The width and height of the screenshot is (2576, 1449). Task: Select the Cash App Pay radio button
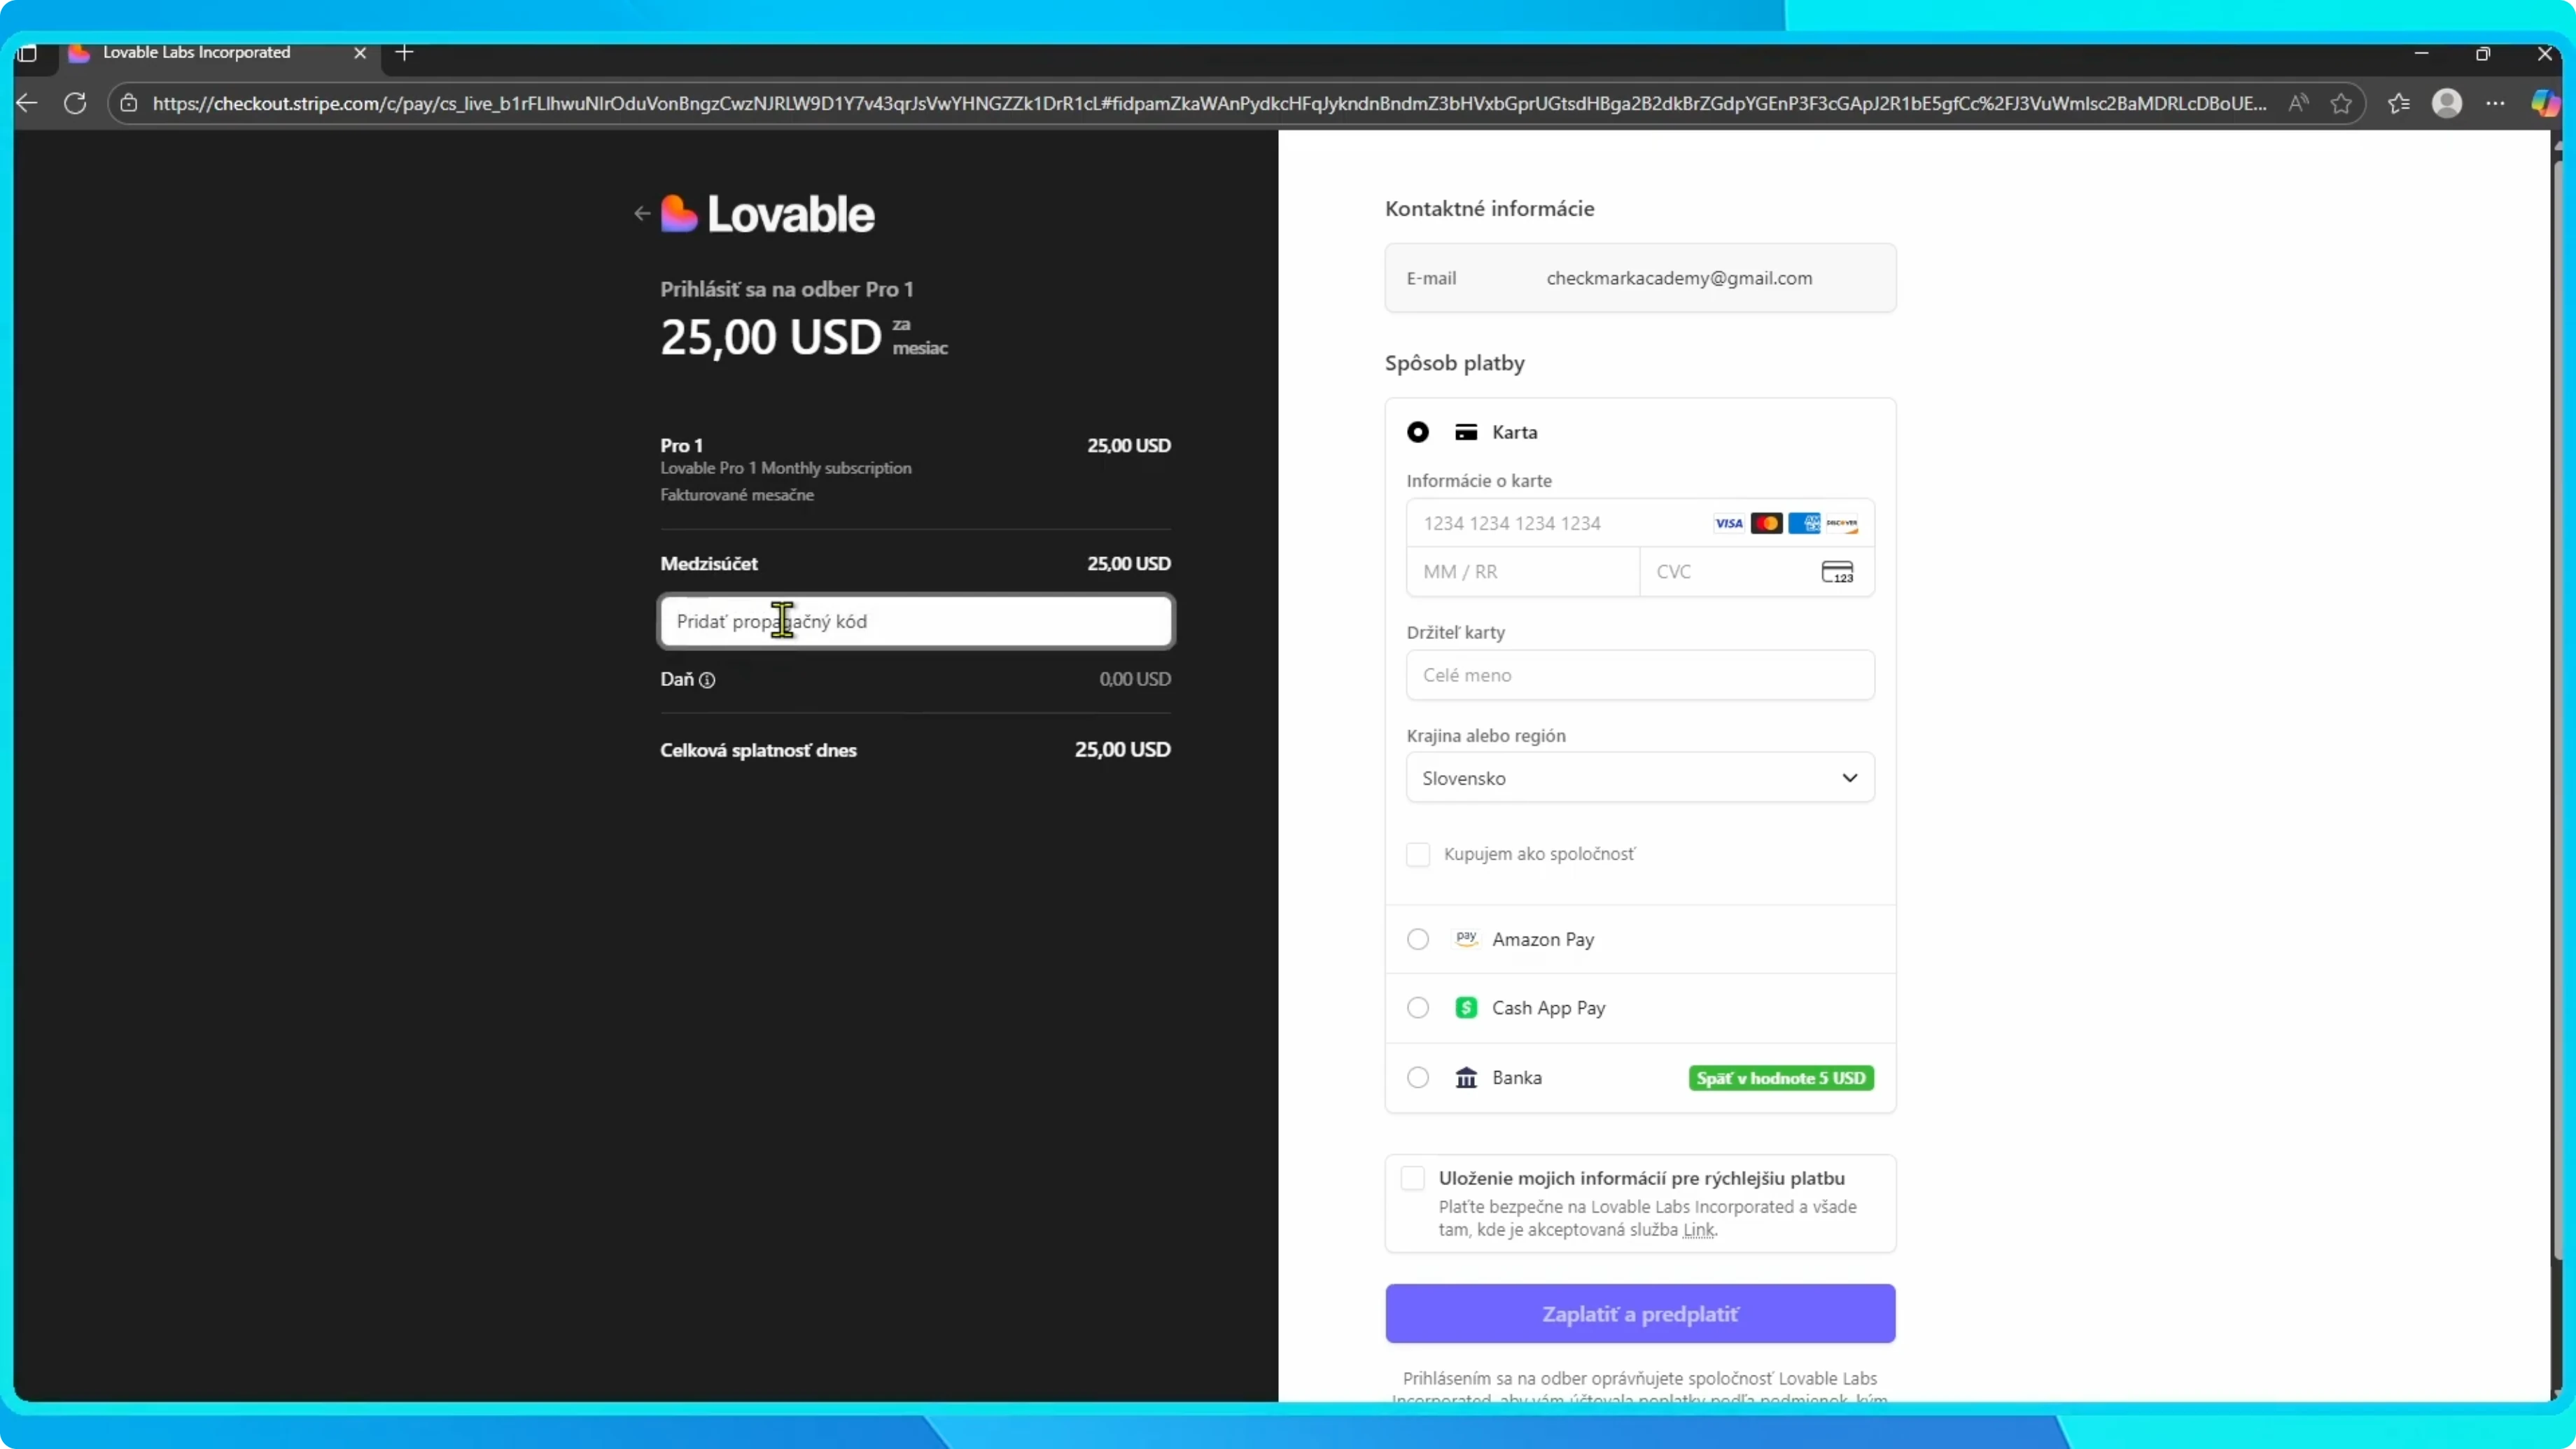1418,1008
